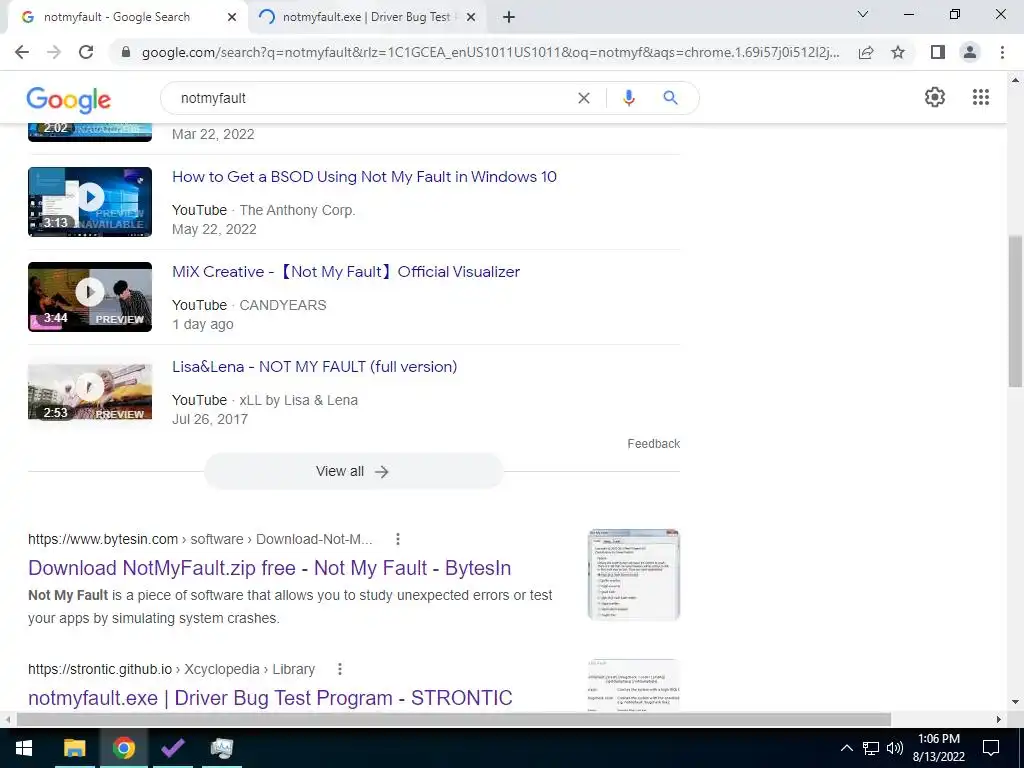Click the 'xLL by Lisa & Lena' channel text
Viewport: 1024px width, 768px height.
298,400
